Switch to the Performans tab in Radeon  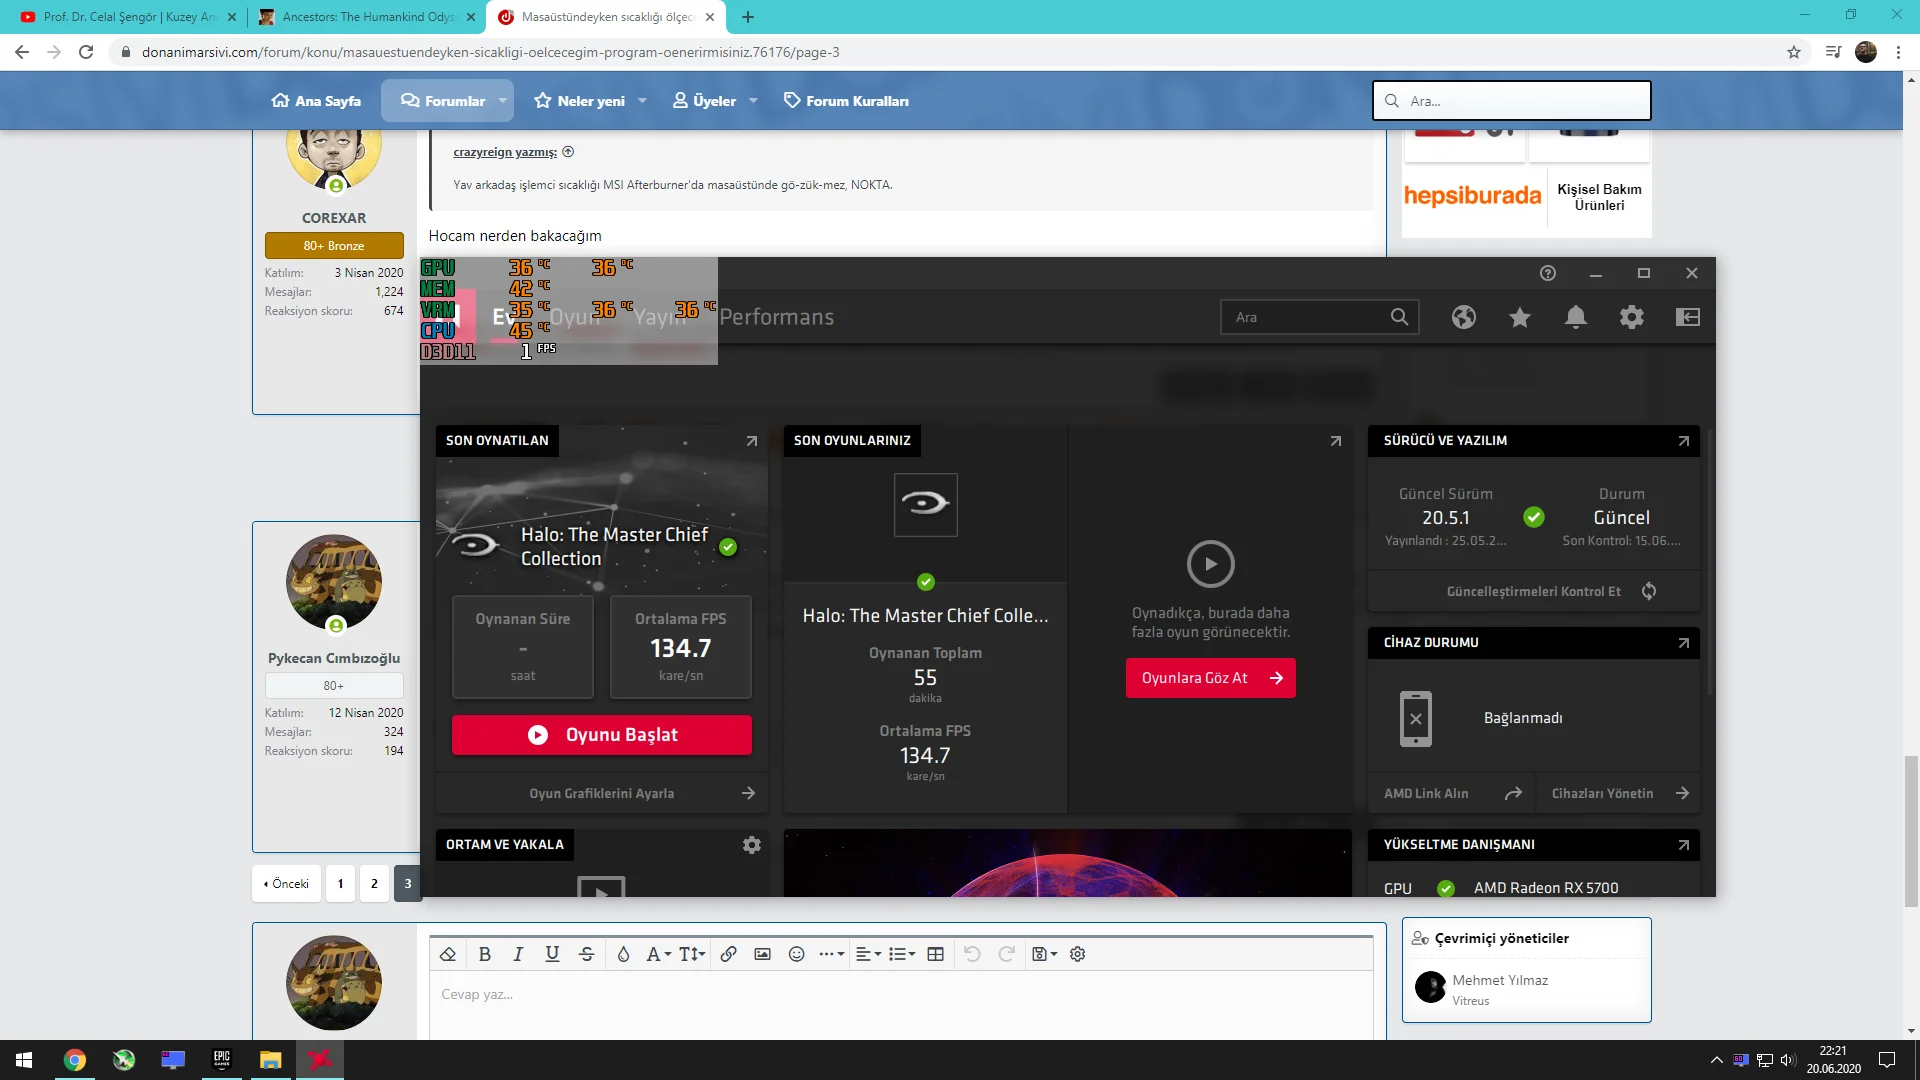[777, 317]
